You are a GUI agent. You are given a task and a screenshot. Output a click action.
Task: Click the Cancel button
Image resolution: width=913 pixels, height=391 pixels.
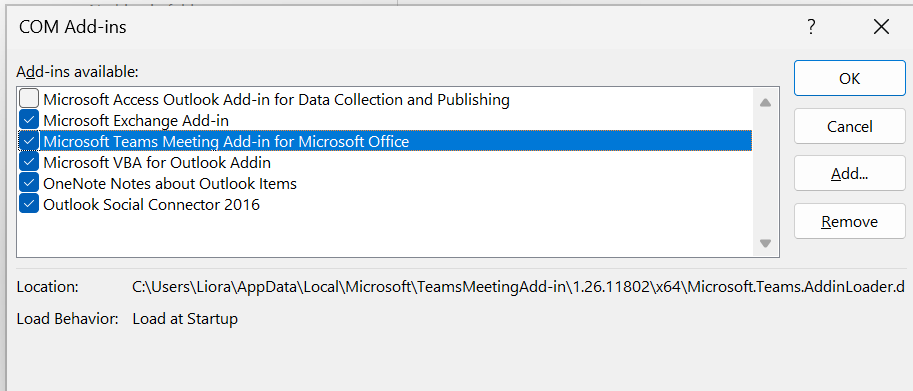point(850,126)
